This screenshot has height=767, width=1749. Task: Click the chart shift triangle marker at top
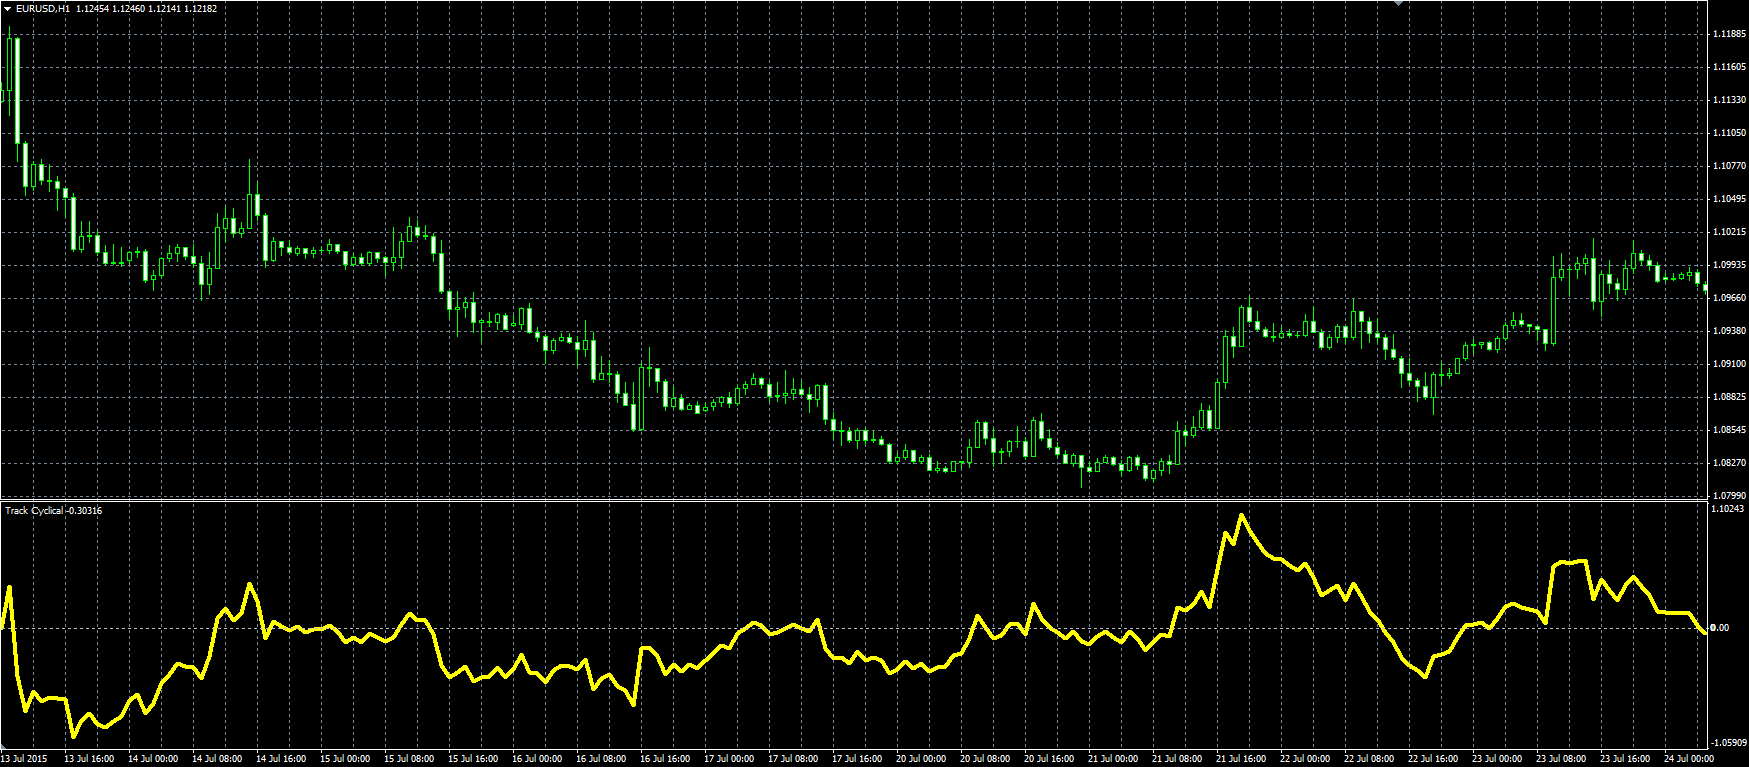[1399, 4]
